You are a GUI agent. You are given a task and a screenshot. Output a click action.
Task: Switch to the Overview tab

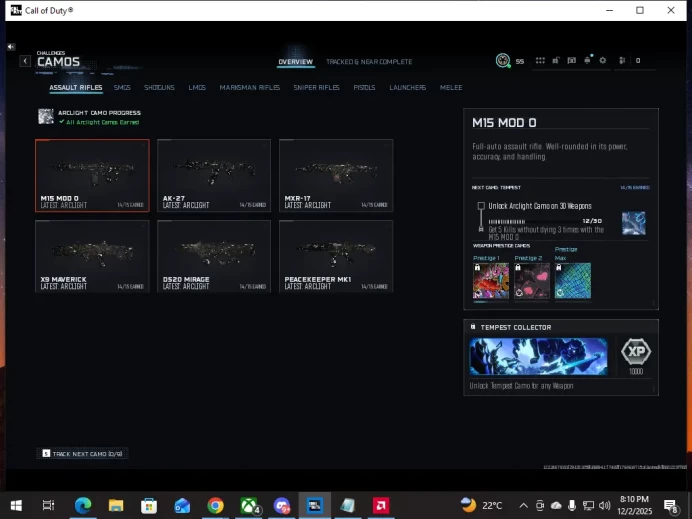point(296,62)
